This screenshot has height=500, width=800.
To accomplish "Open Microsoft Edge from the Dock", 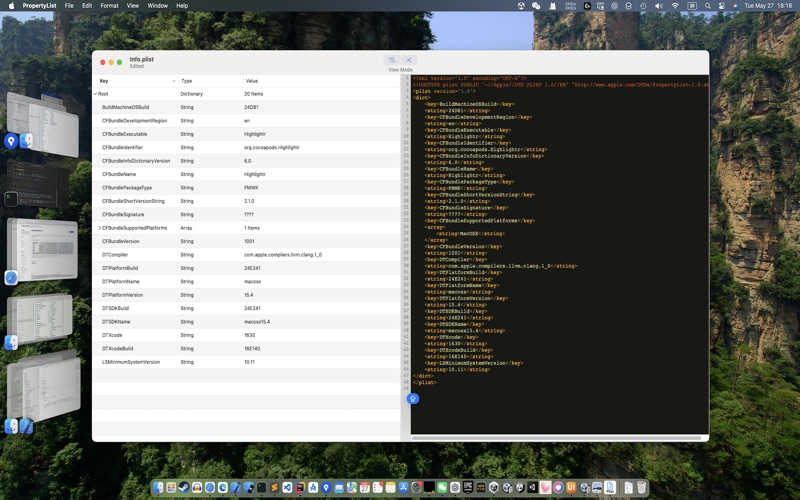I will [x=223, y=488].
